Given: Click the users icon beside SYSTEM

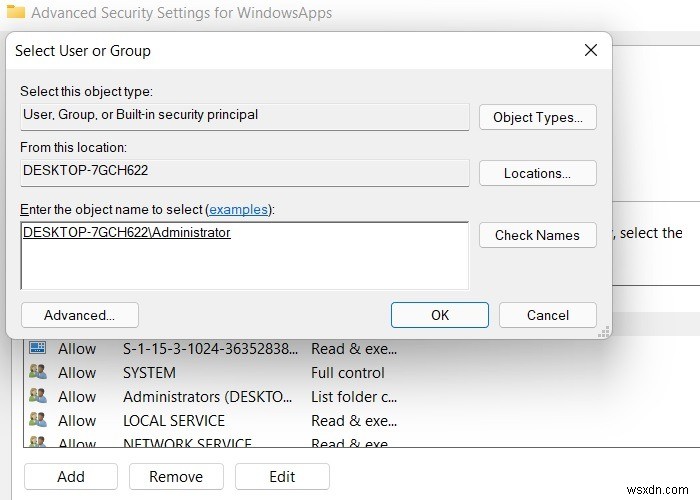Looking at the screenshot, I should click(38, 371).
